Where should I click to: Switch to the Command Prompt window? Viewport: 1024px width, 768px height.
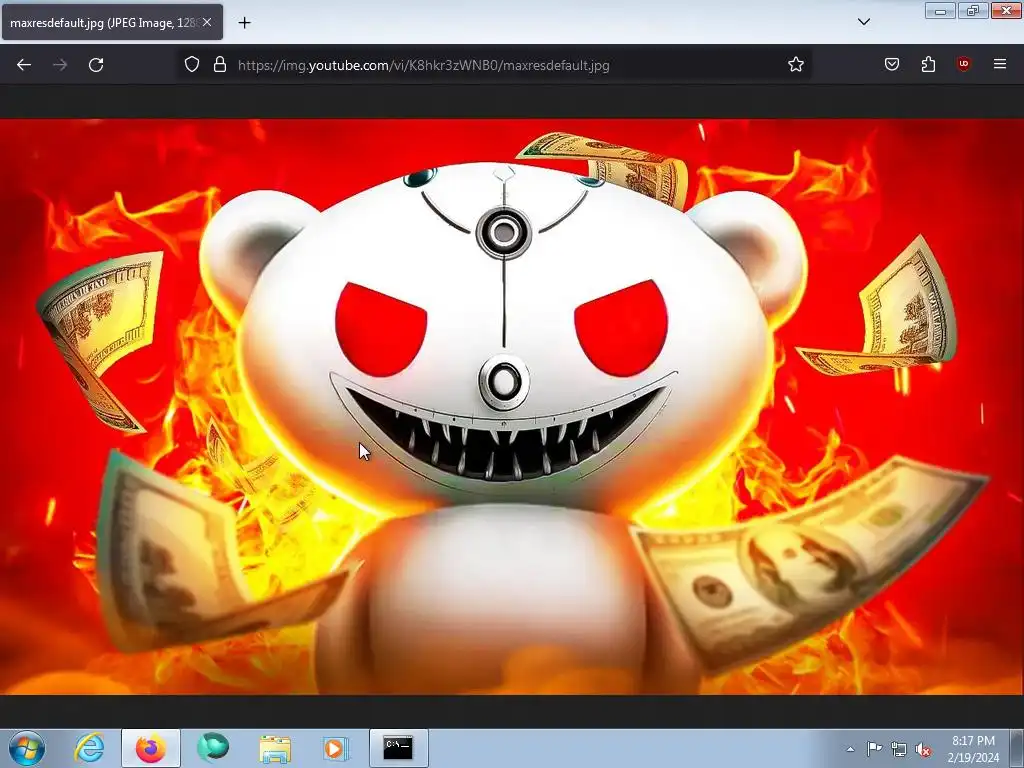click(398, 748)
